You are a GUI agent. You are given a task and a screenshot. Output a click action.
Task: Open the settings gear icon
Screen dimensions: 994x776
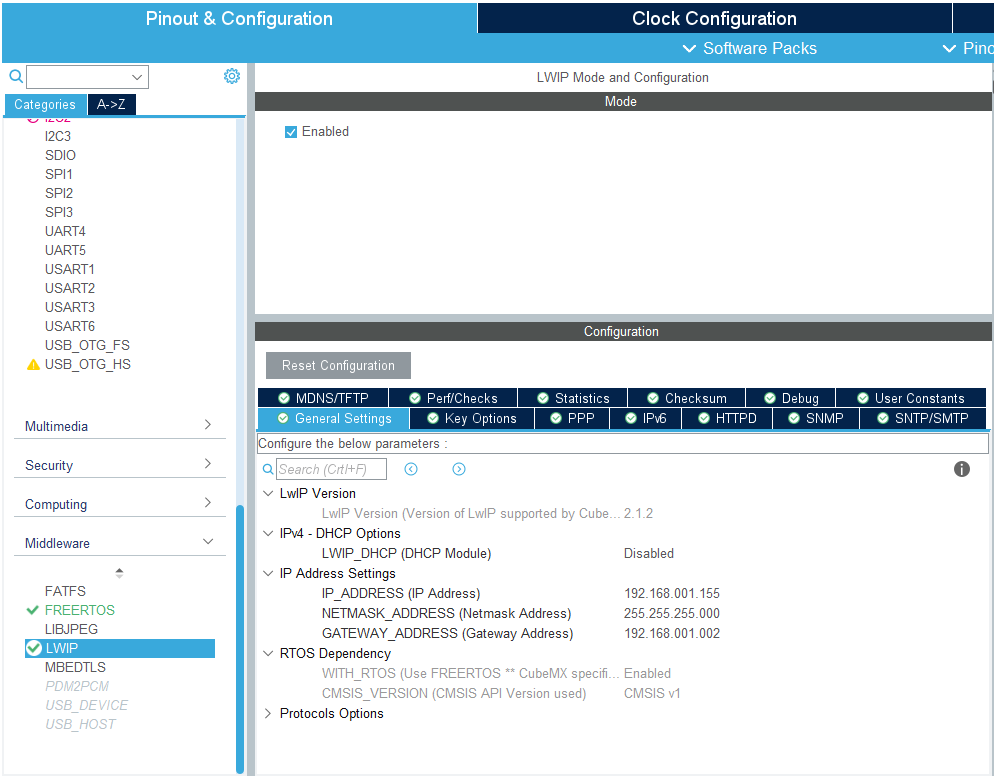[x=232, y=75]
